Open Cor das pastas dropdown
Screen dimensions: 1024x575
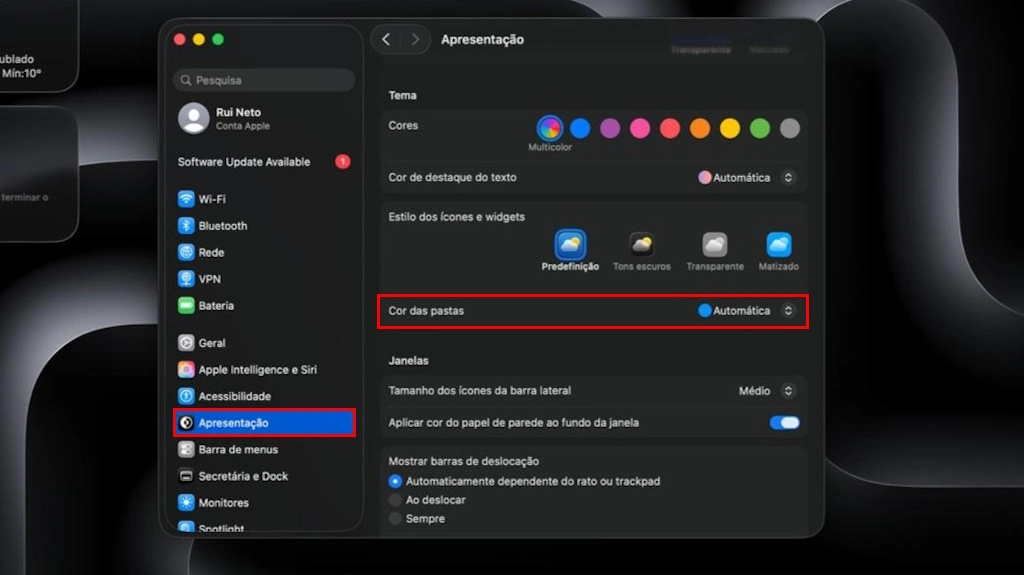click(x=749, y=311)
